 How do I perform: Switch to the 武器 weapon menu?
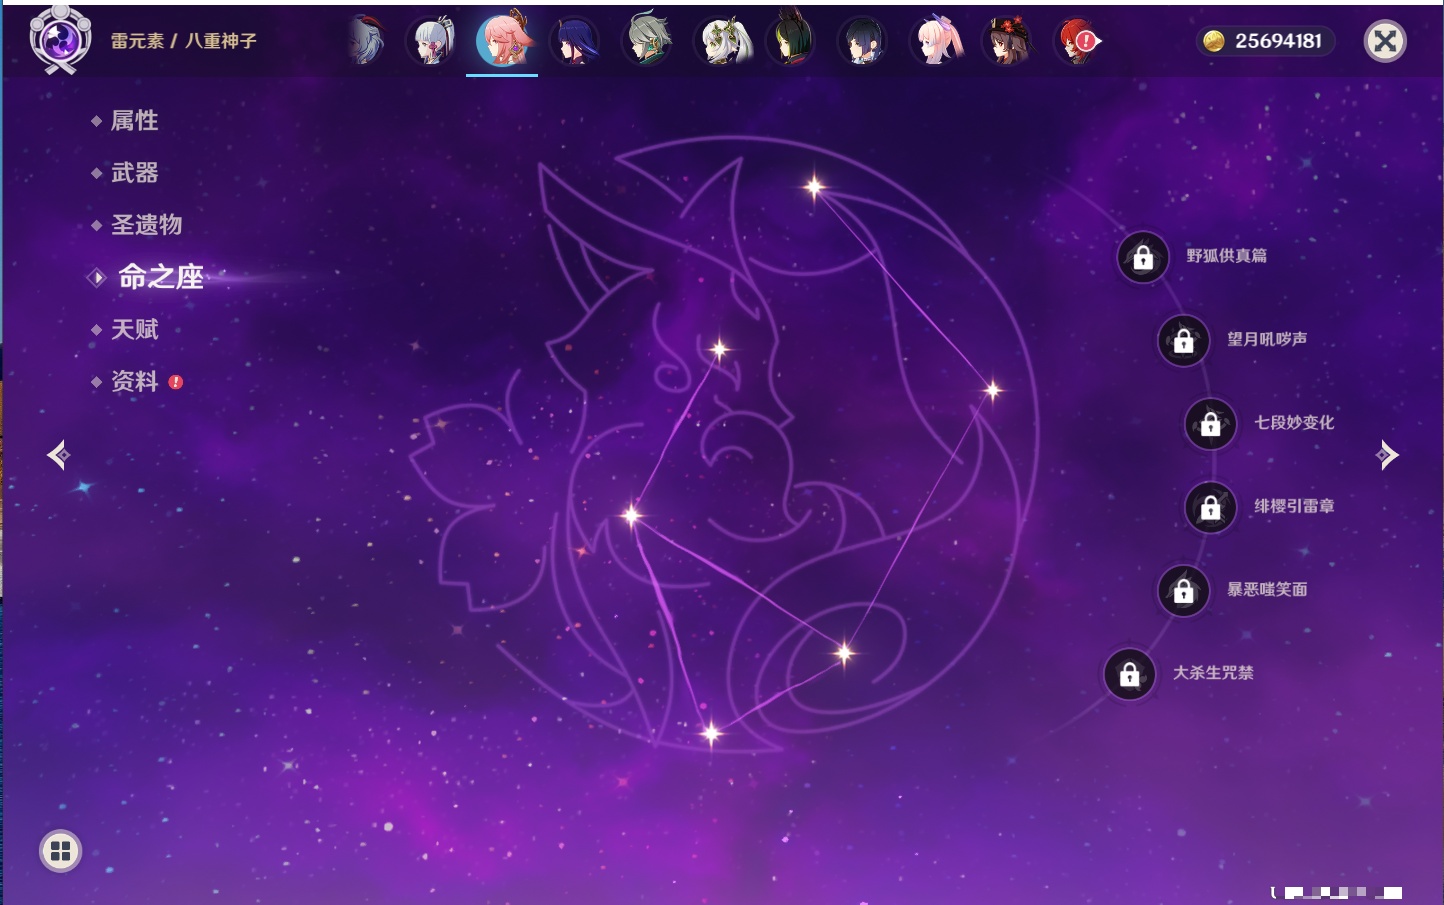click(x=134, y=173)
